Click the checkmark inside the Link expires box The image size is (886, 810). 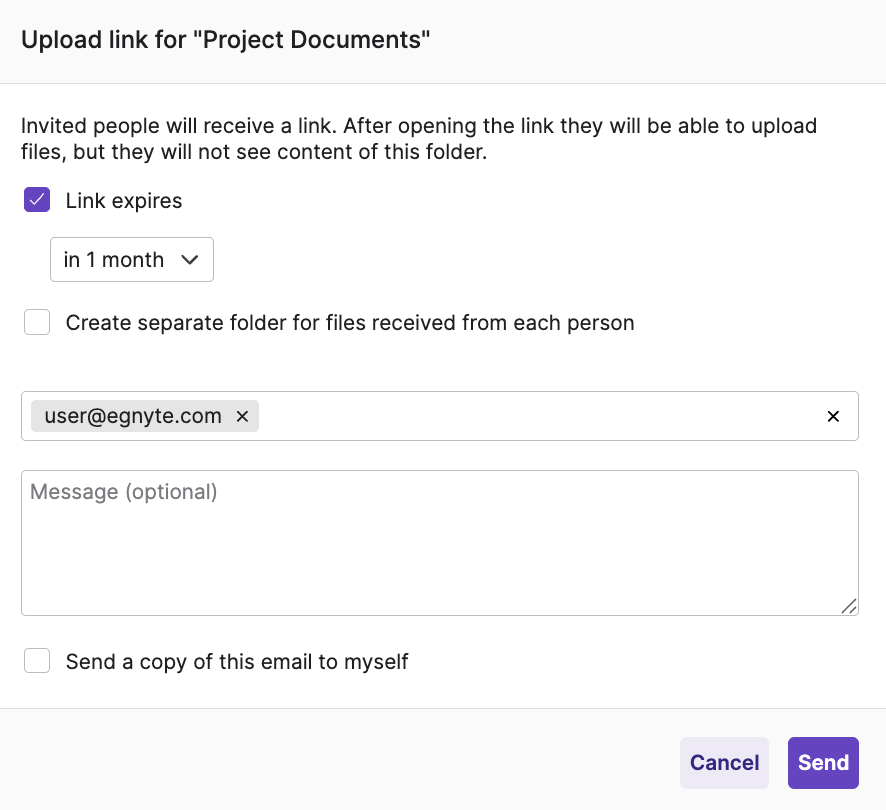tap(36, 199)
